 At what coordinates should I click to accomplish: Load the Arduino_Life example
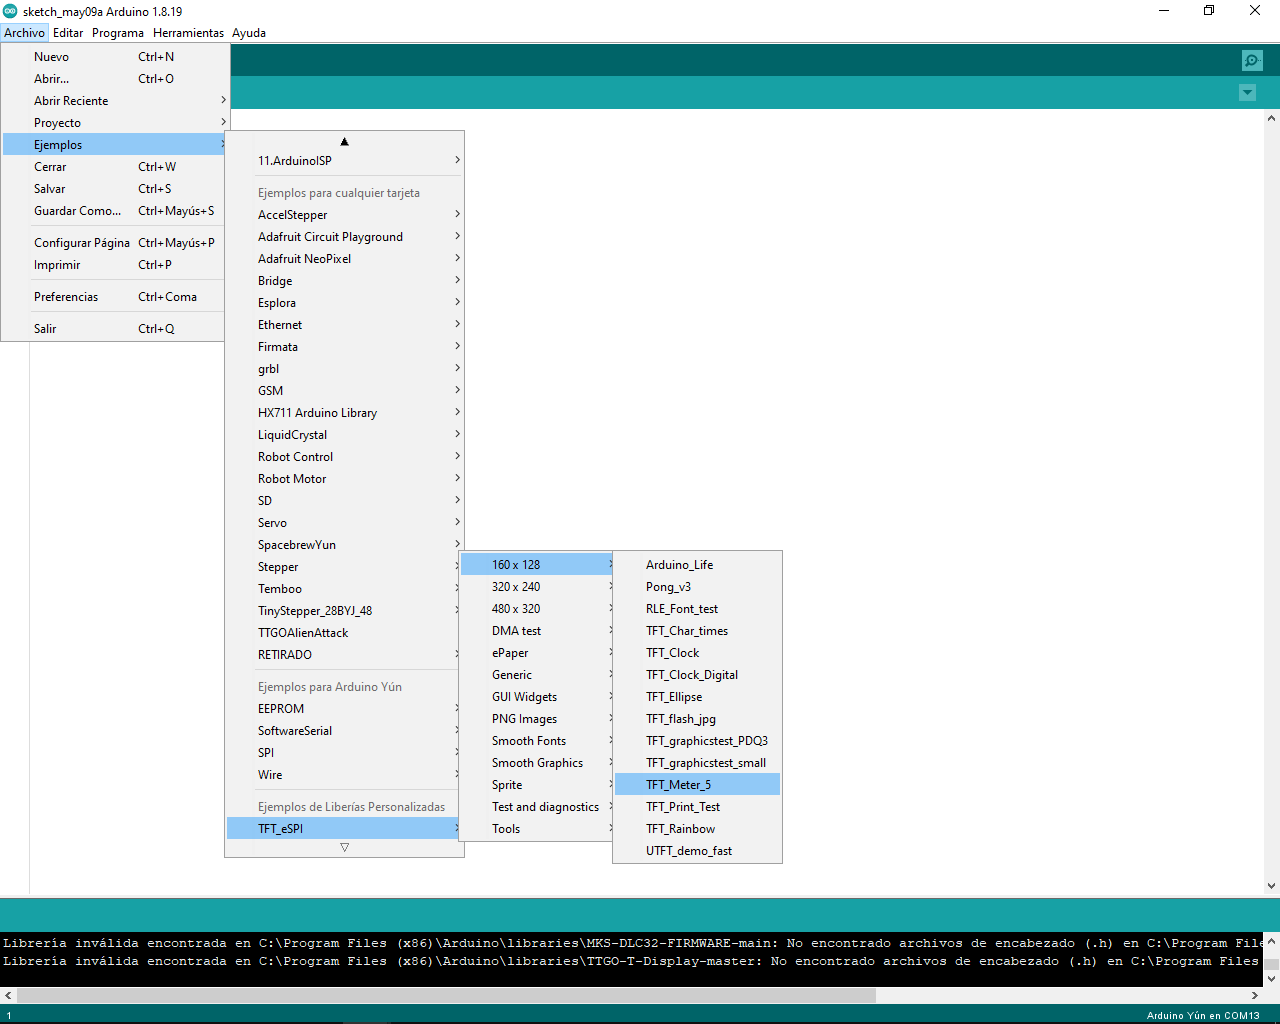pos(697,565)
